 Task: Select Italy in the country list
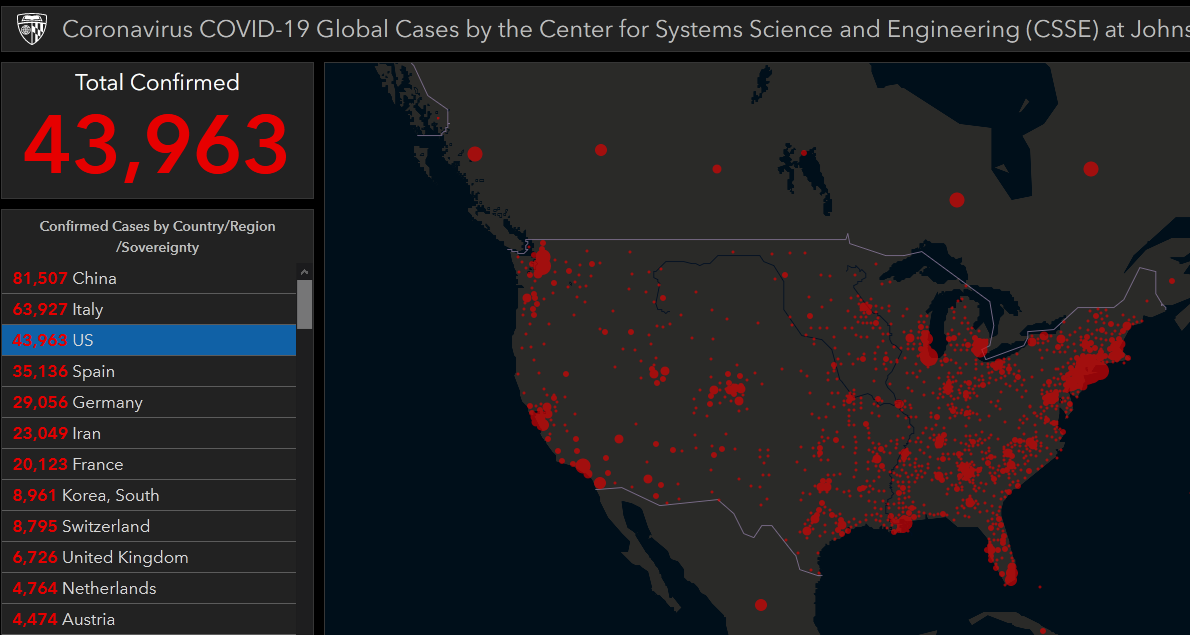point(149,310)
